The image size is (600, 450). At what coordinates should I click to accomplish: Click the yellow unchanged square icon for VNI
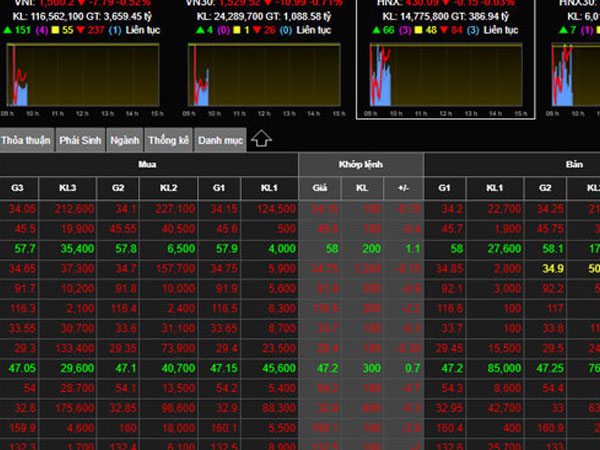58,30
